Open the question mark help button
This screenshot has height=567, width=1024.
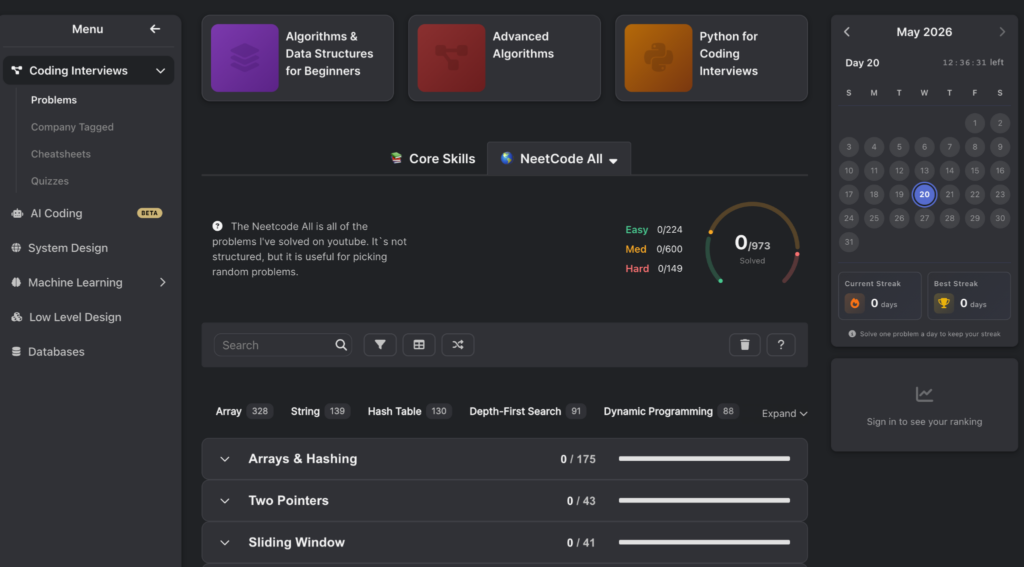point(780,345)
